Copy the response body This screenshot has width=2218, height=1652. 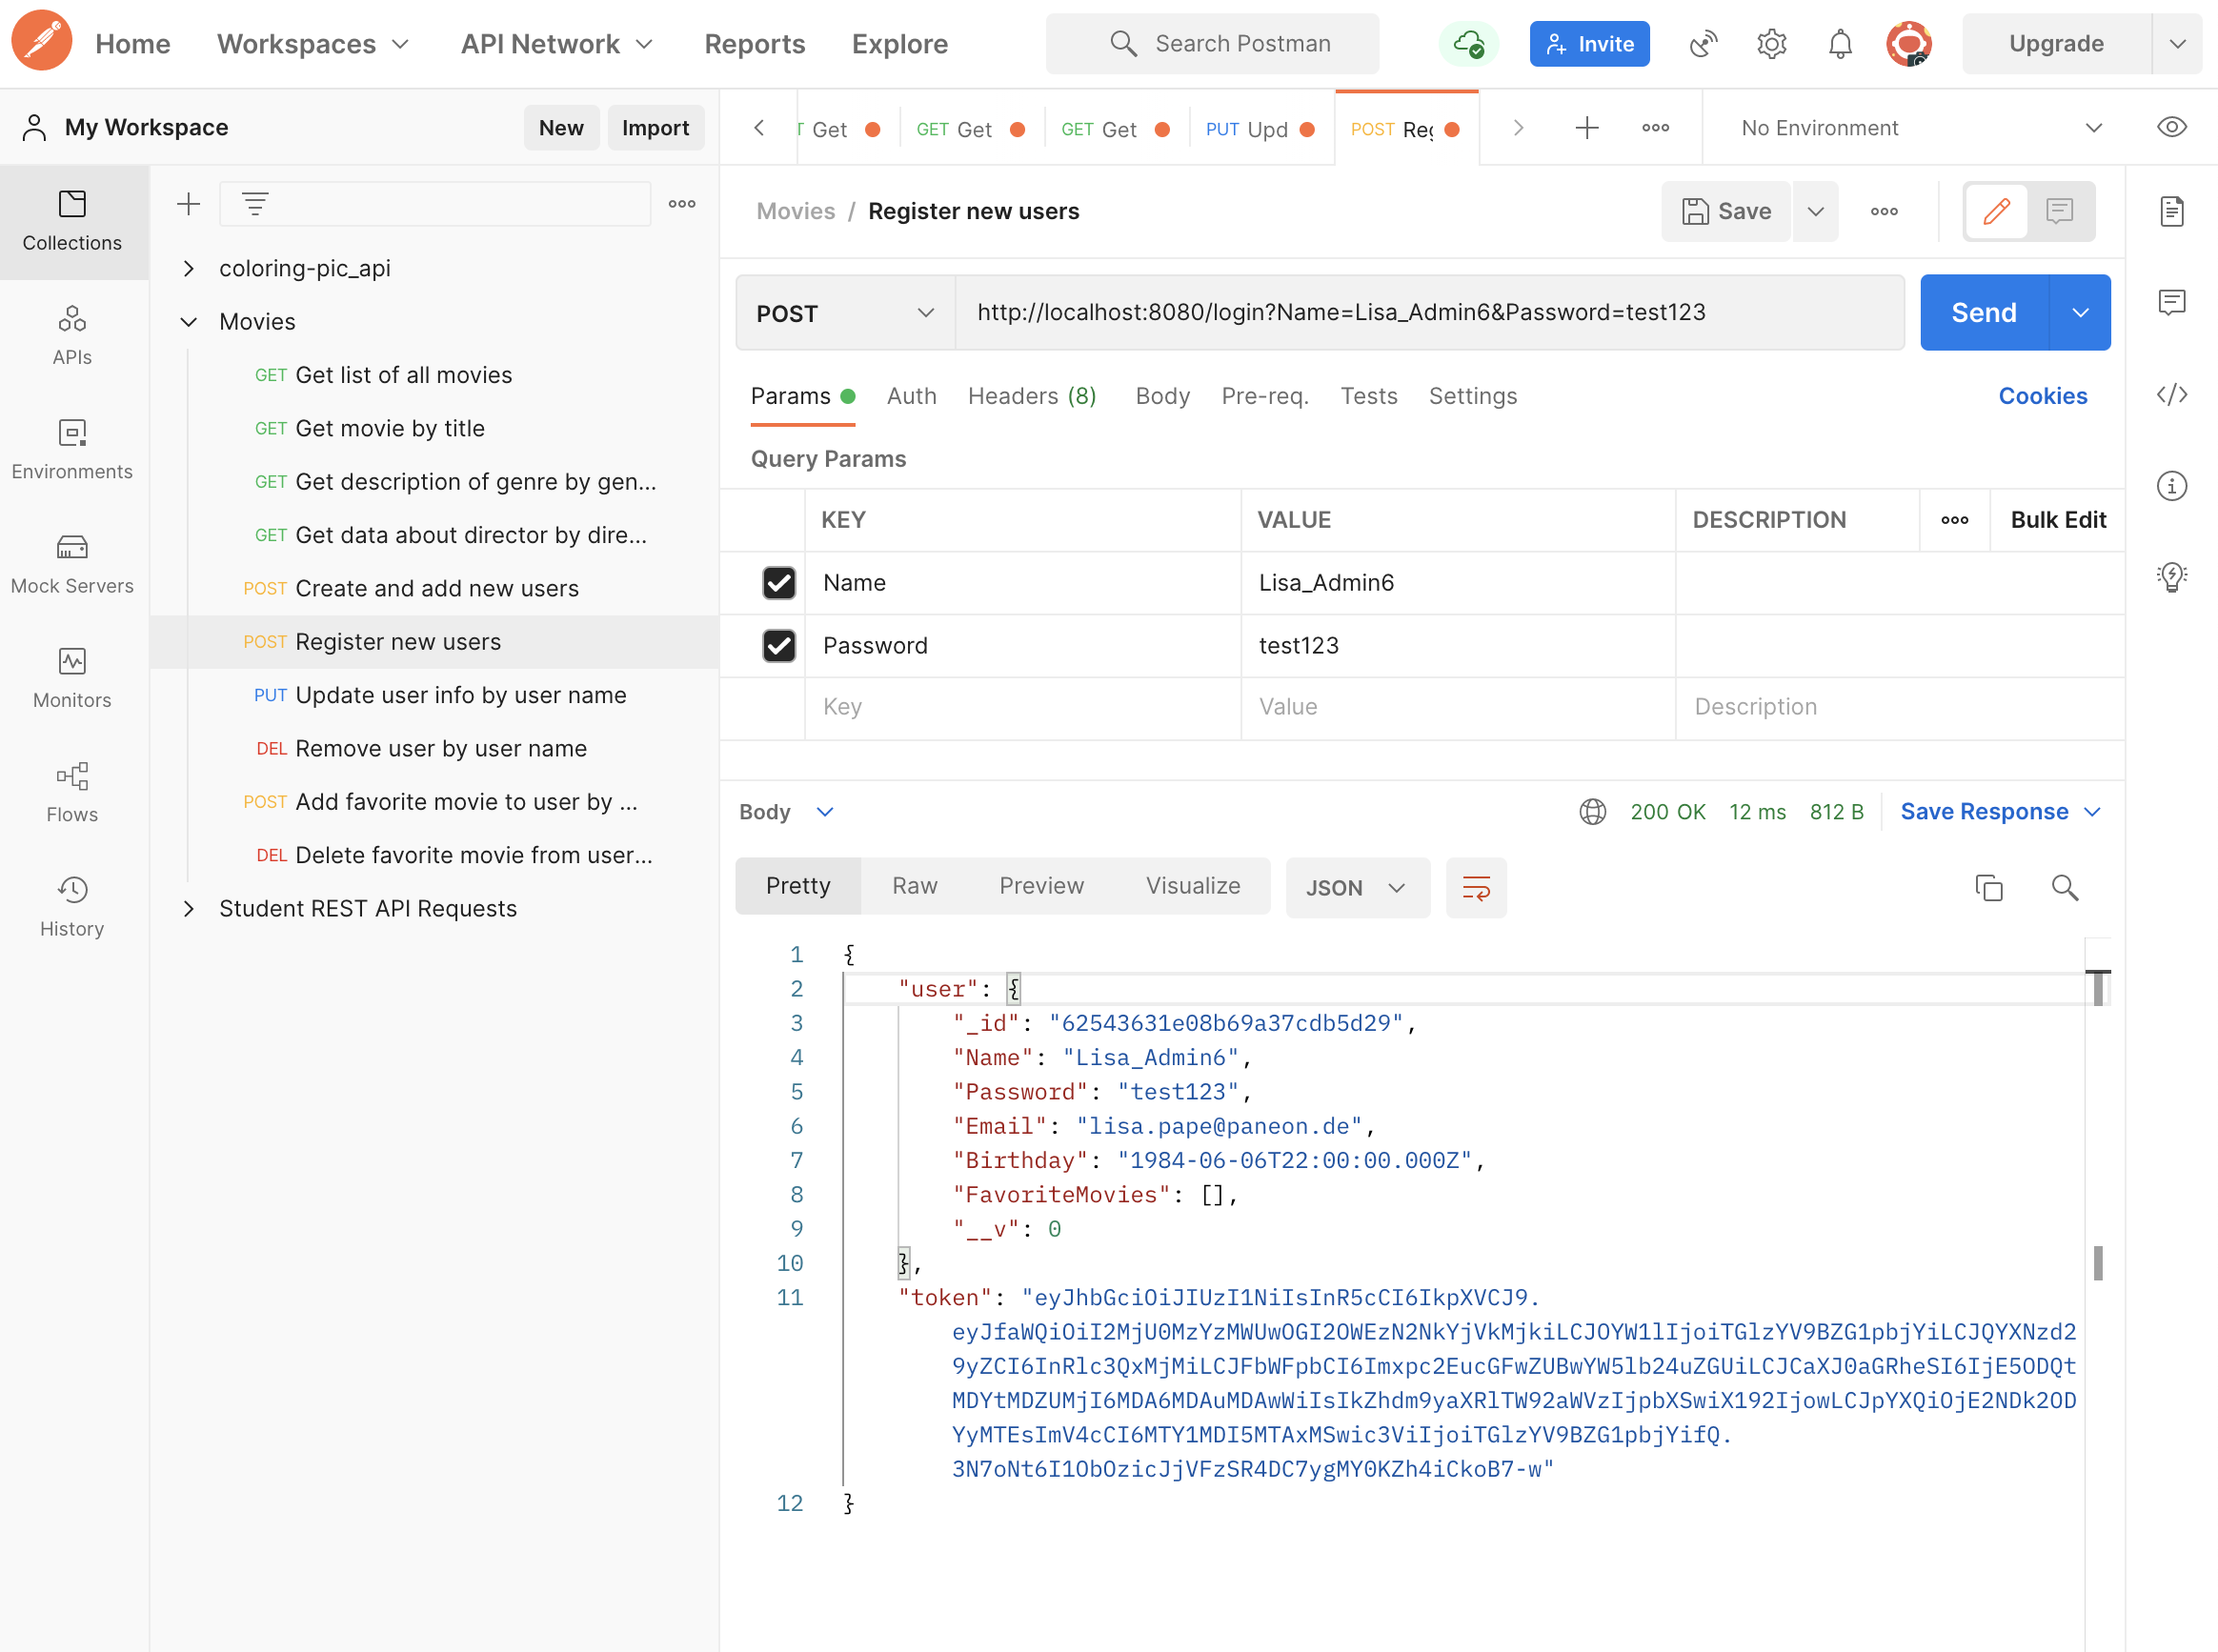[x=1989, y=887]
